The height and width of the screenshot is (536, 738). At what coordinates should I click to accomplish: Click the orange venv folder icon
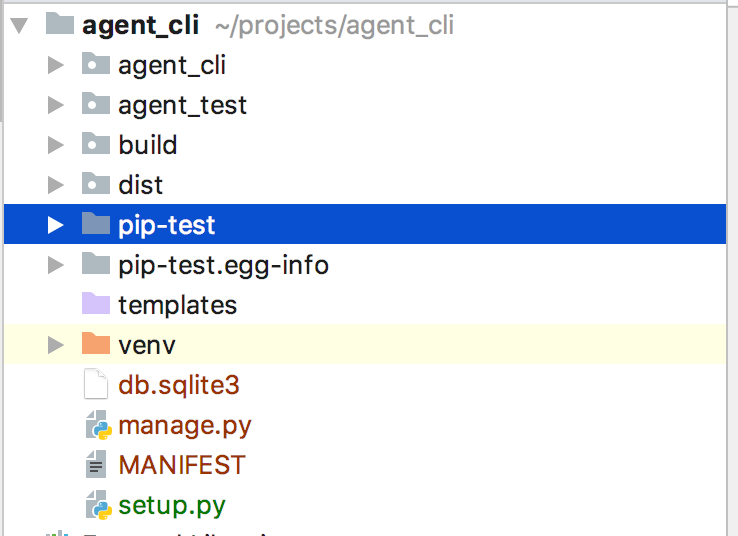tap(96, 344)
